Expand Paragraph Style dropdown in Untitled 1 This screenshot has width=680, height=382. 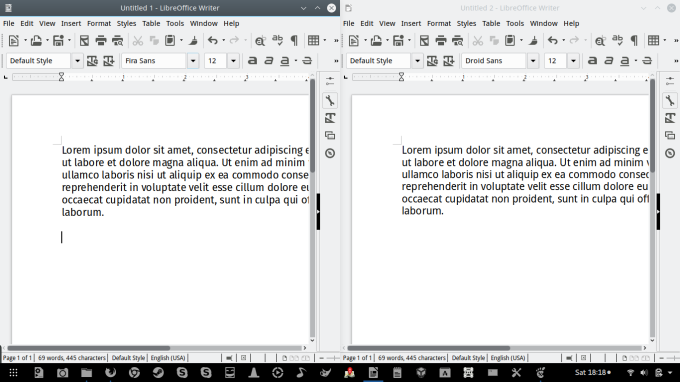[x=77, y=61]
